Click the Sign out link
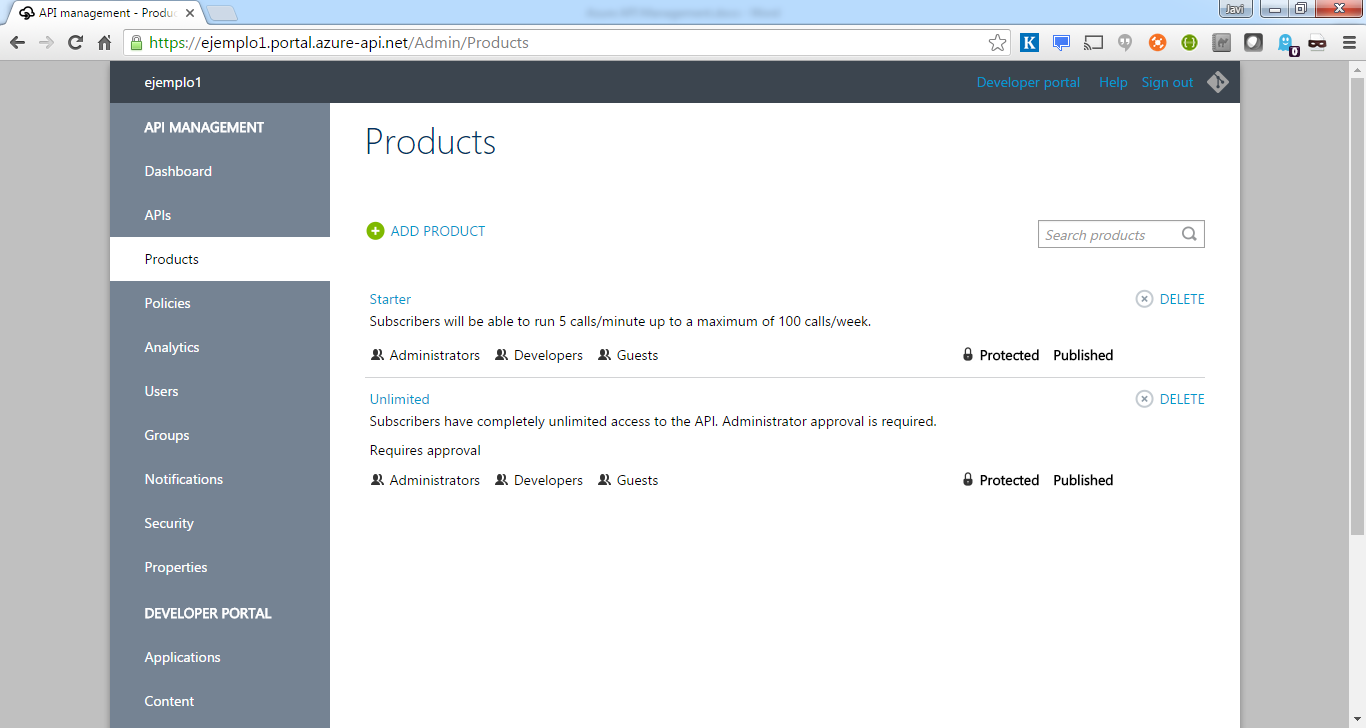This screenshot has height=728, width=1366. coord(1166,81)
